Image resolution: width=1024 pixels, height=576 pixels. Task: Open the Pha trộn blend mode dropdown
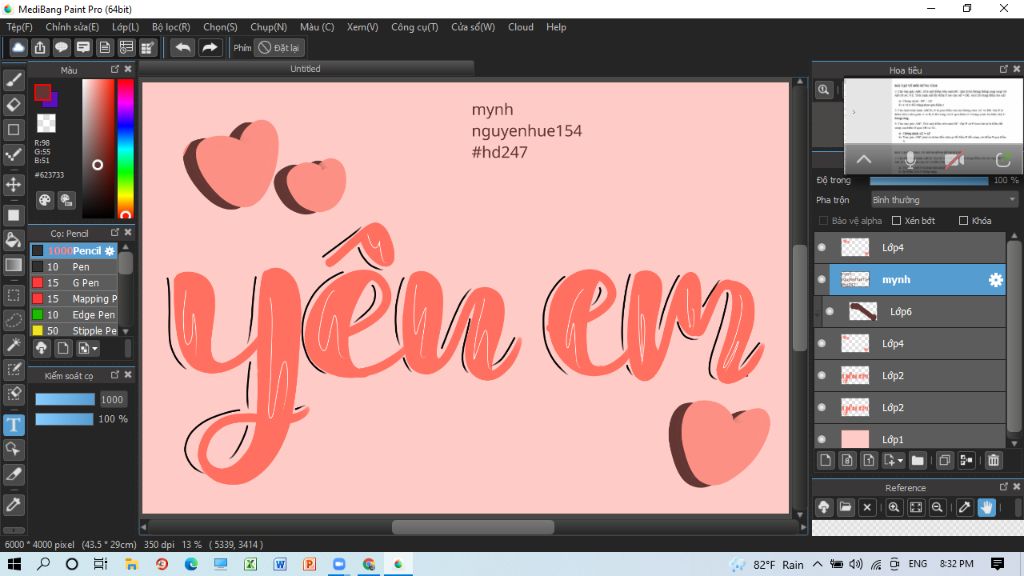(942, 200)
